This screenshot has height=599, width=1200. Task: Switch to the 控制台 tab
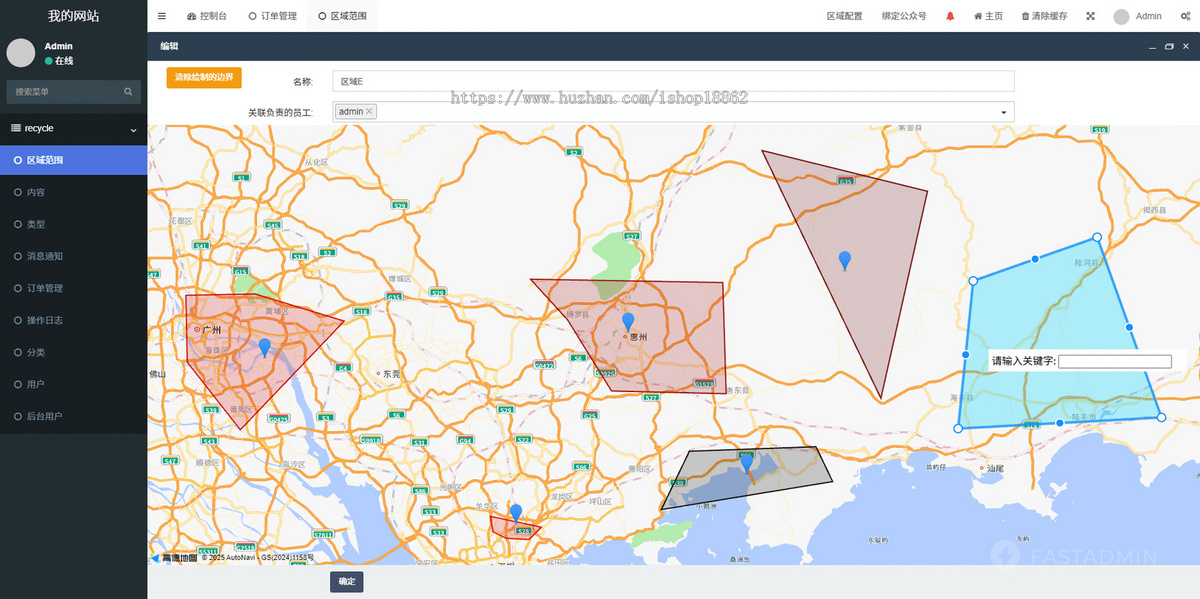pyautogui.click(x=207, y=16)
